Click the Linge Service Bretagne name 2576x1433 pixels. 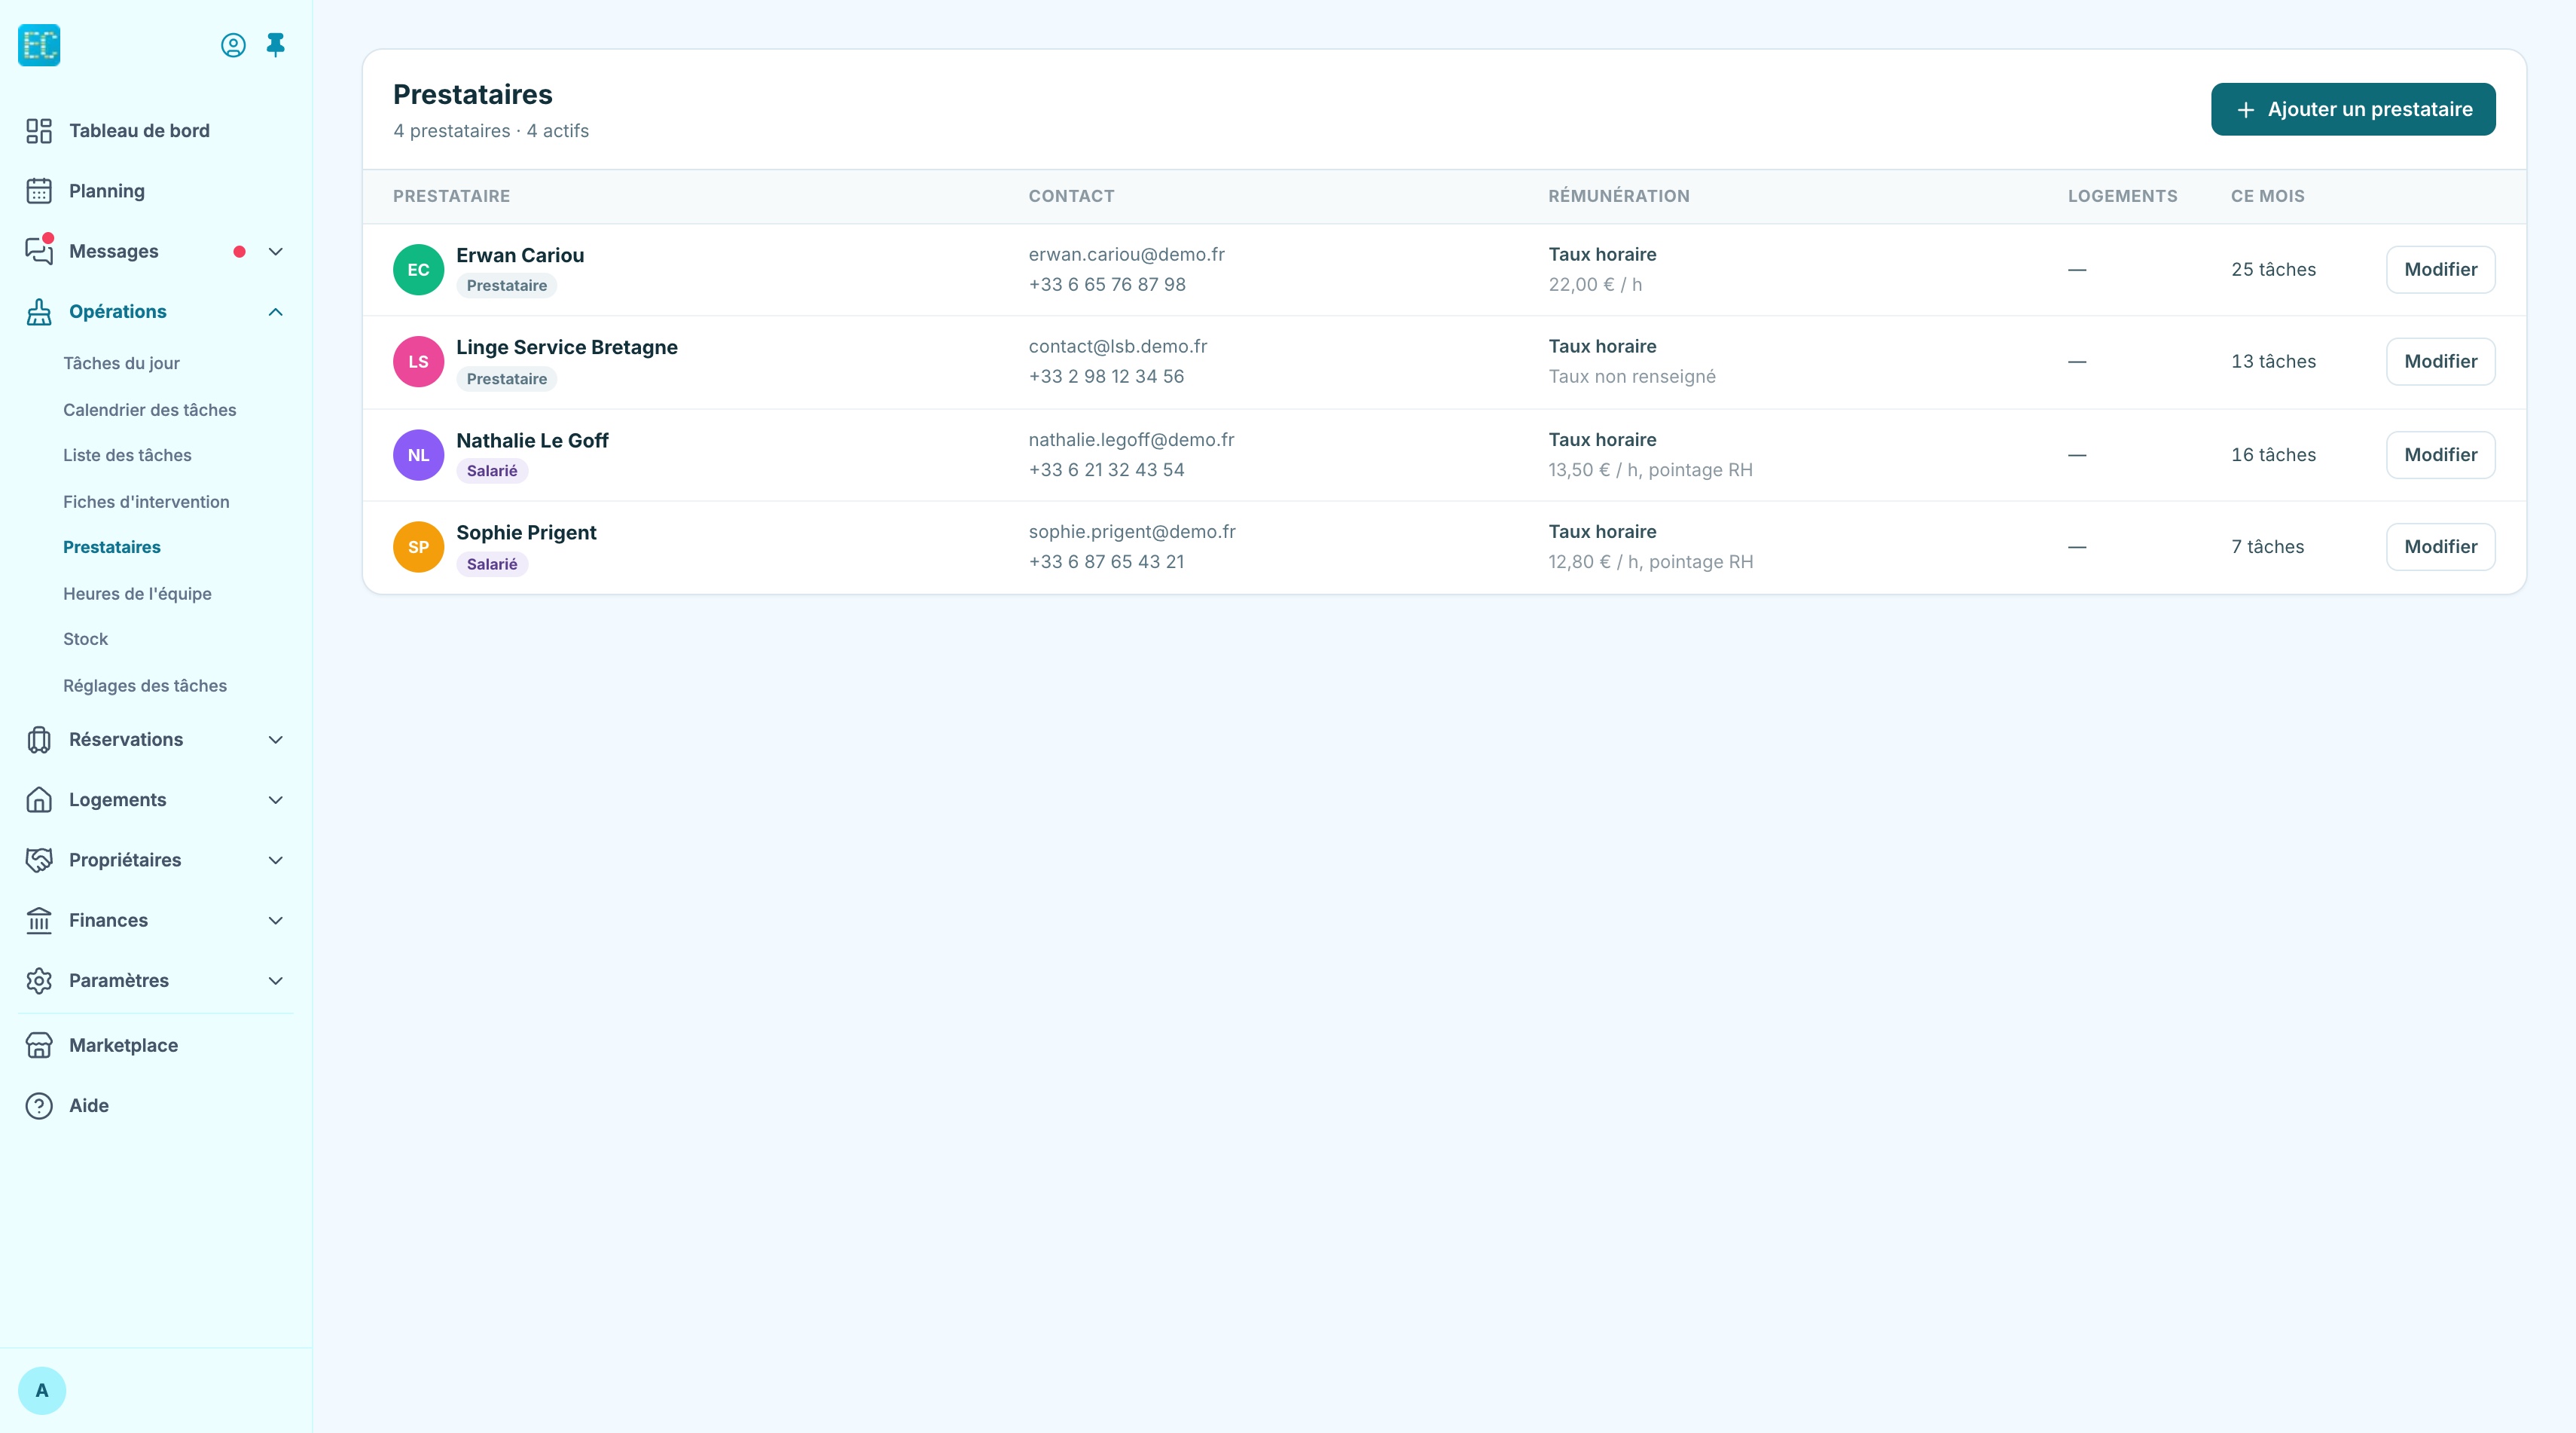(567, 347)
